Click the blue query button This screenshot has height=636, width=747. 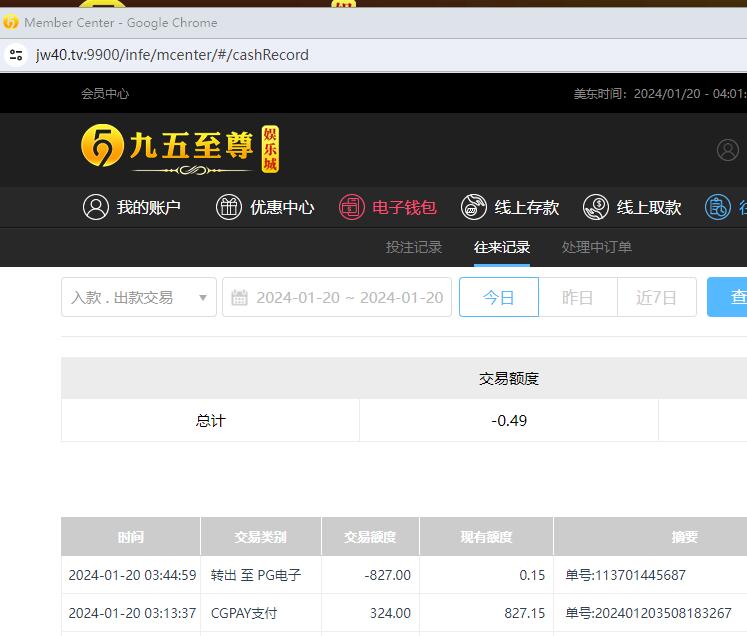pyautogui.click(x=727, y=297)
